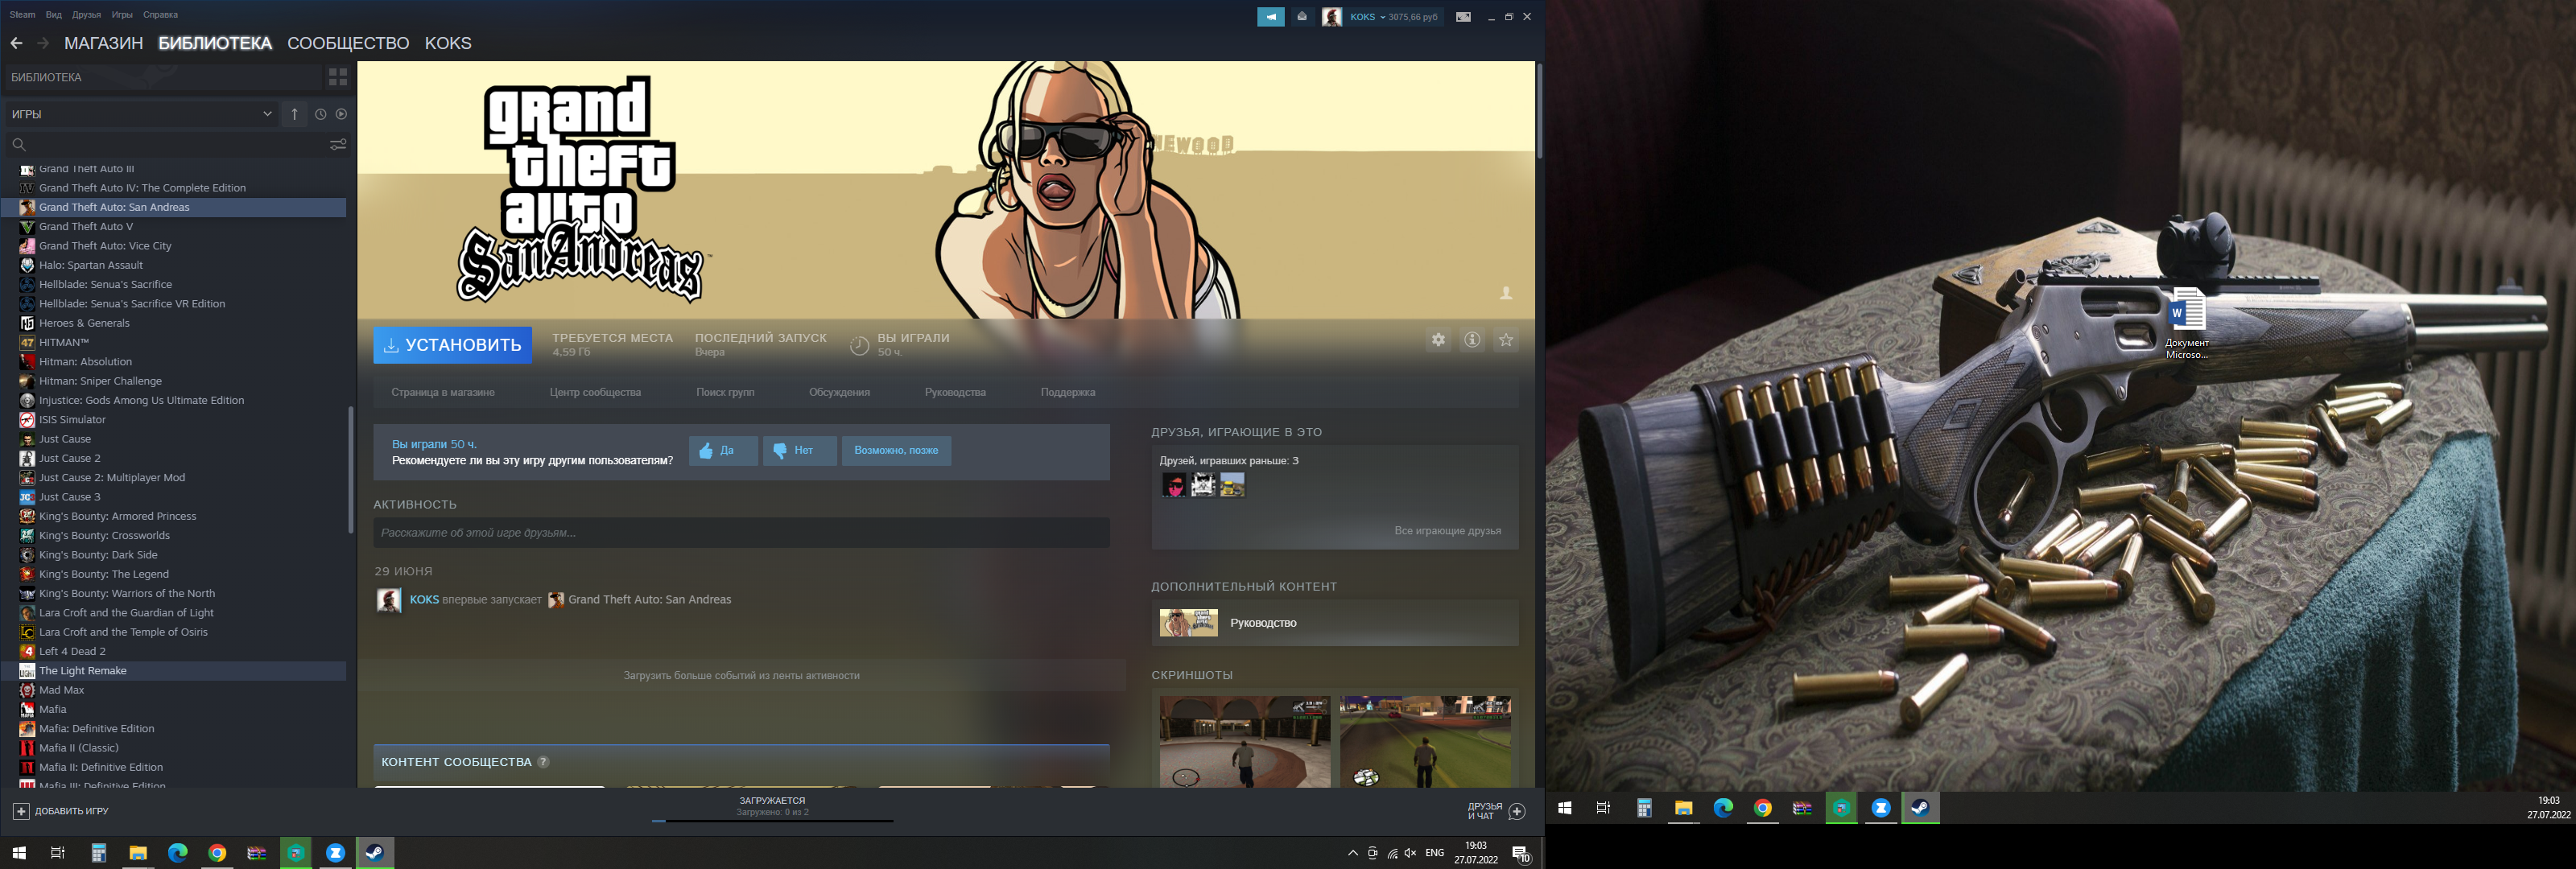Select the Word document icon on desktop

coord(2187,323)
